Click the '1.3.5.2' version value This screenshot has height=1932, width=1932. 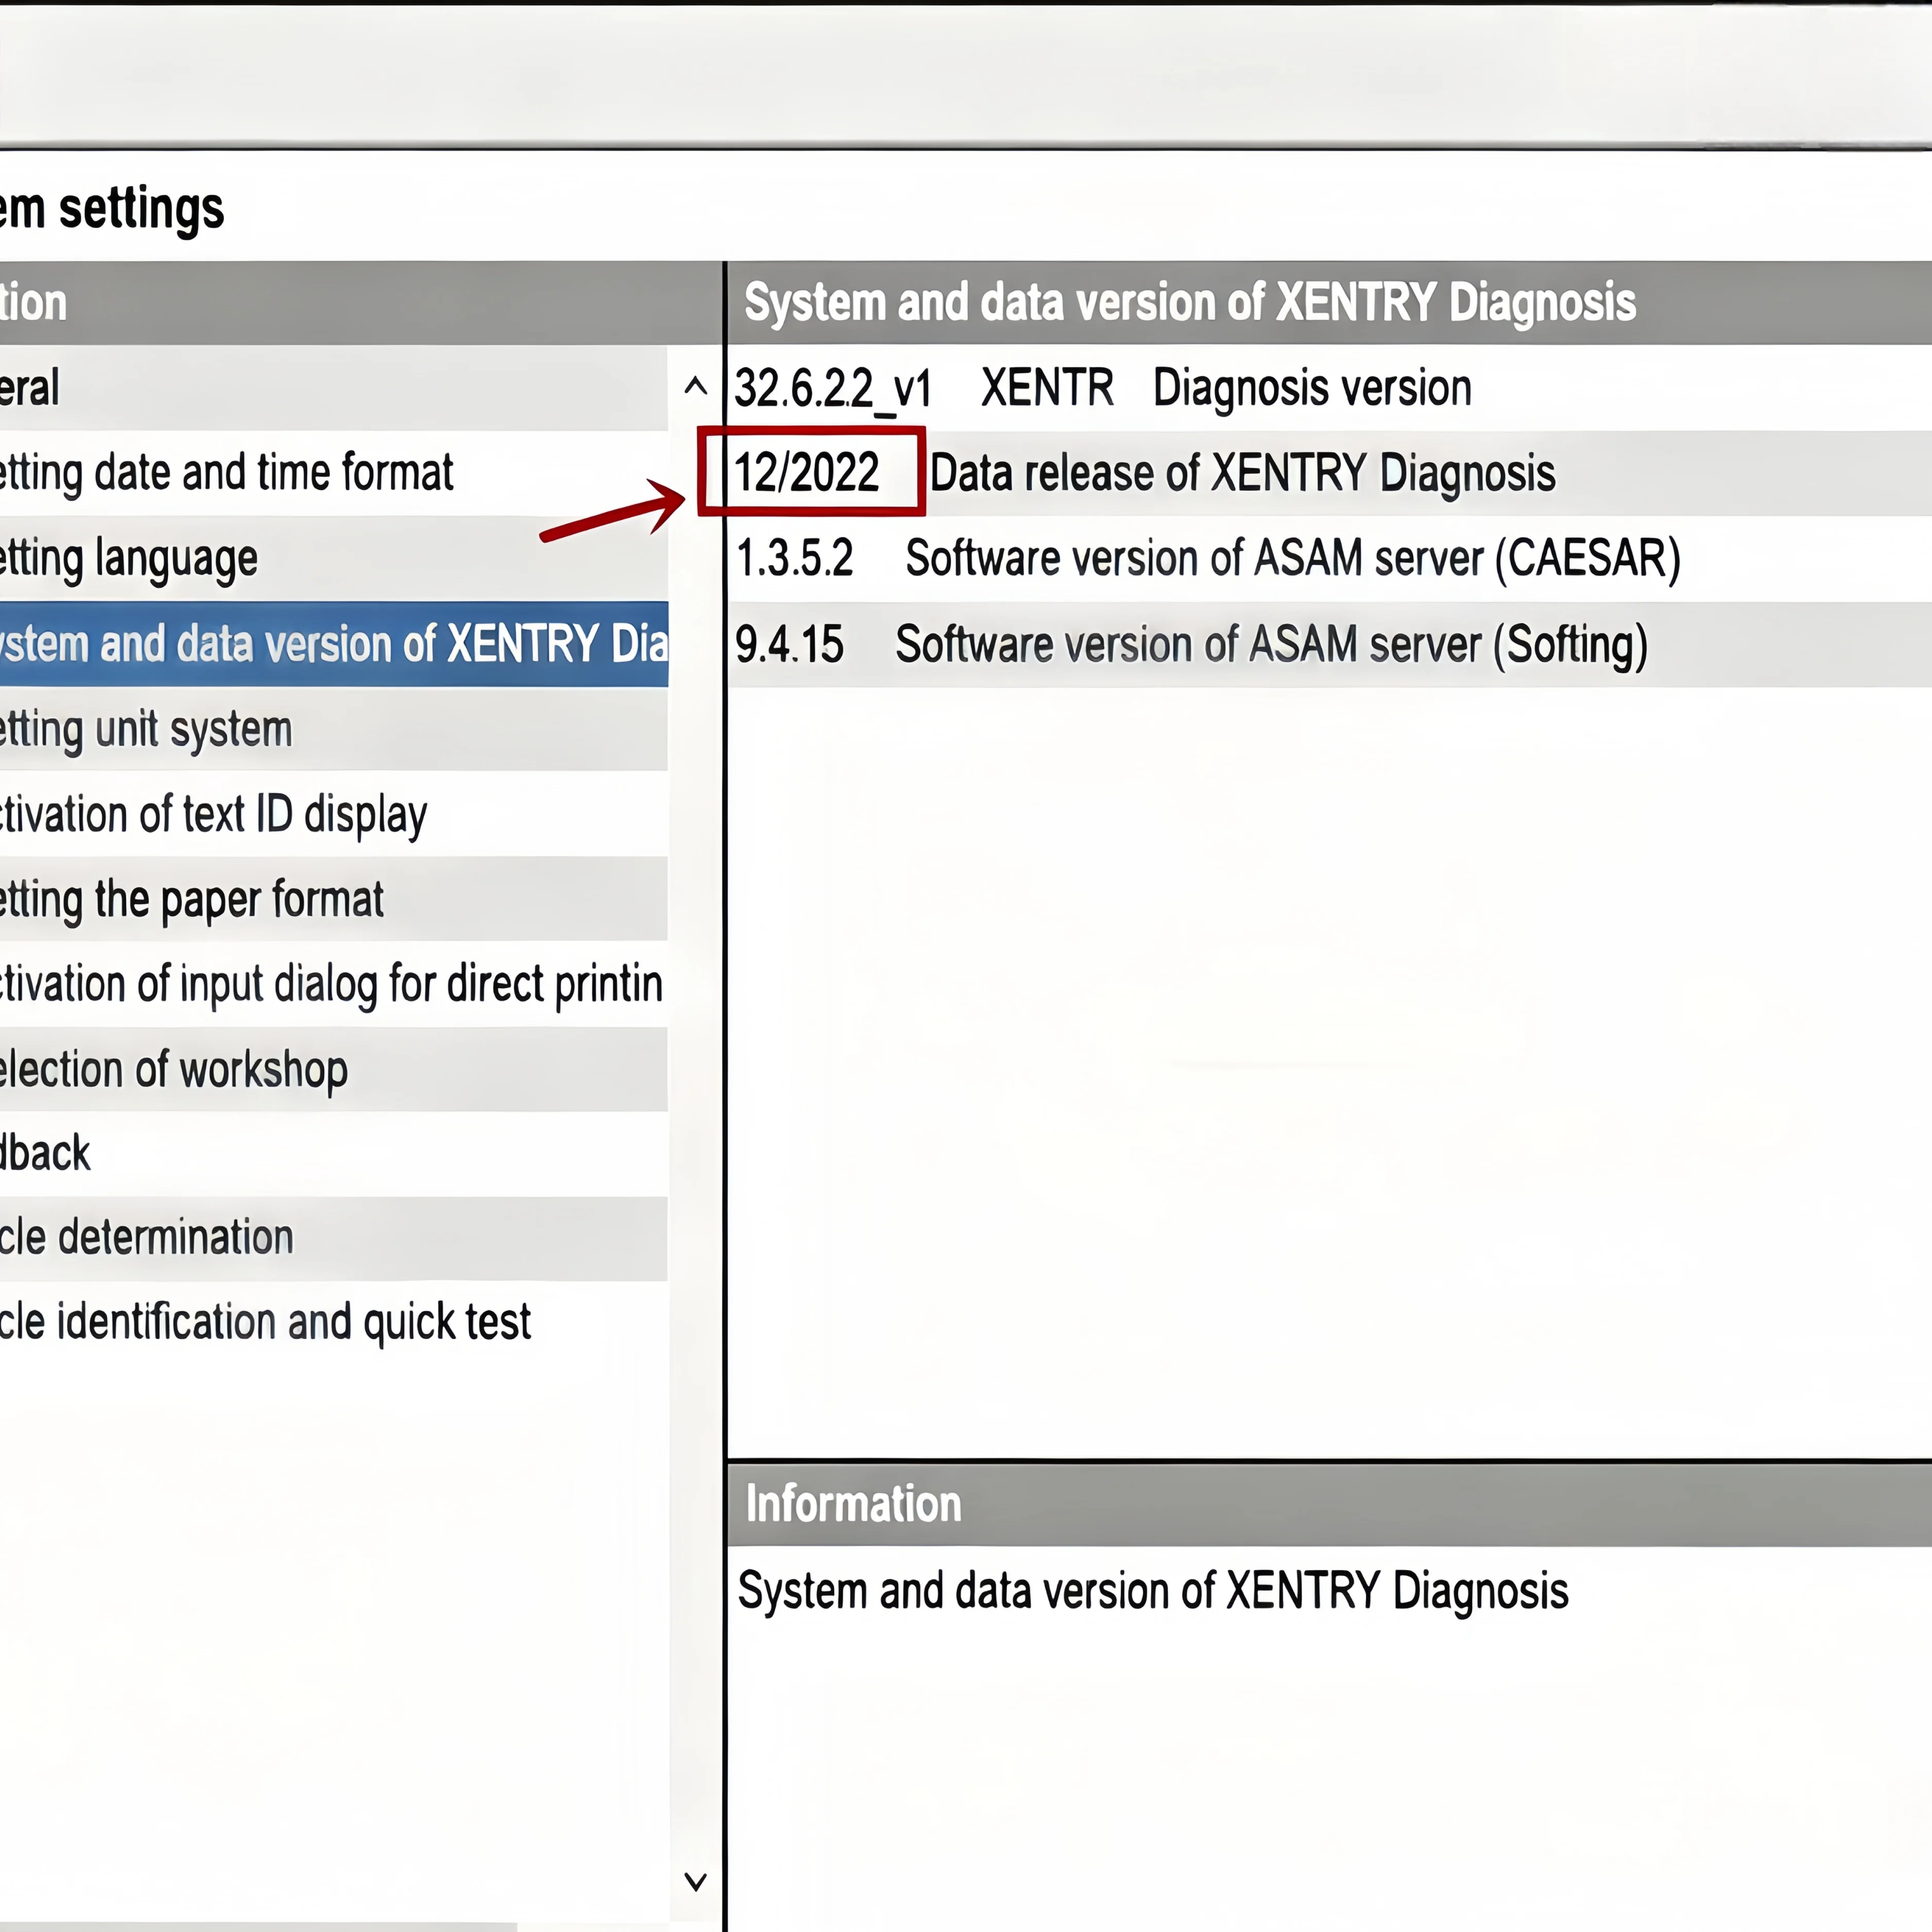pyautogui.click(x=795, y=559)
